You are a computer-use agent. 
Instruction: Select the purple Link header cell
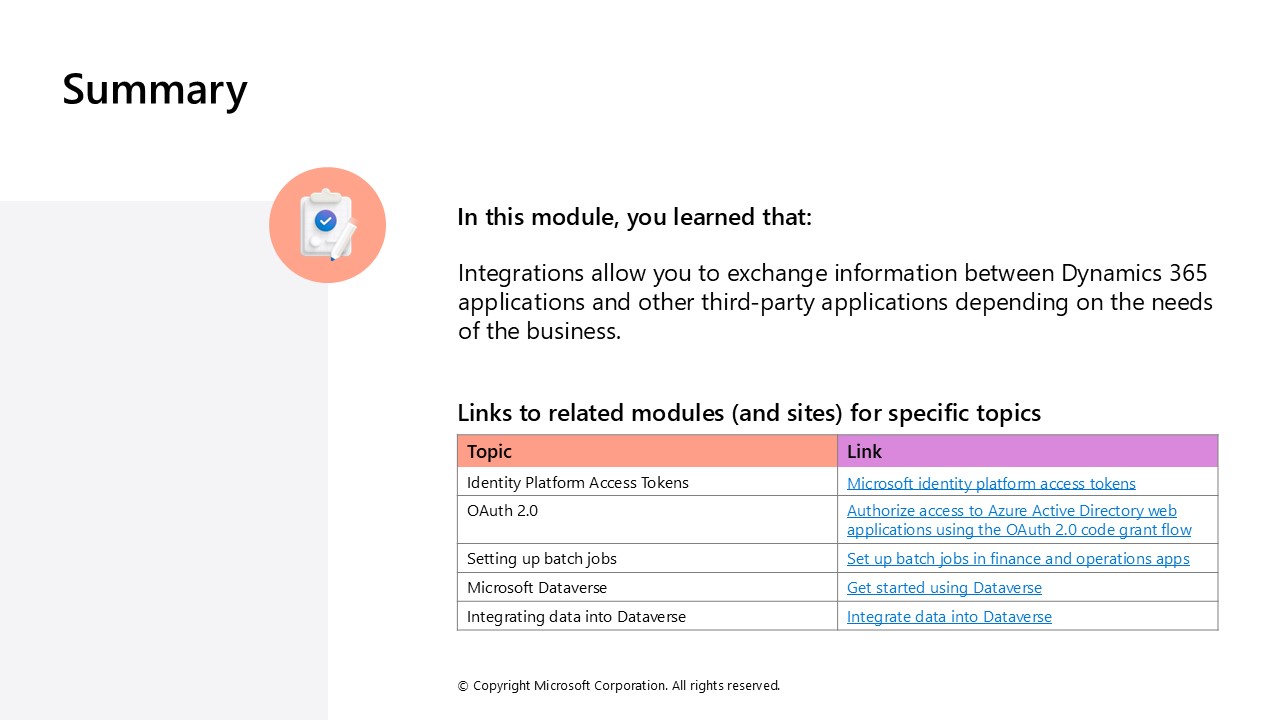pyautogui.click(x=1027, y=451)
